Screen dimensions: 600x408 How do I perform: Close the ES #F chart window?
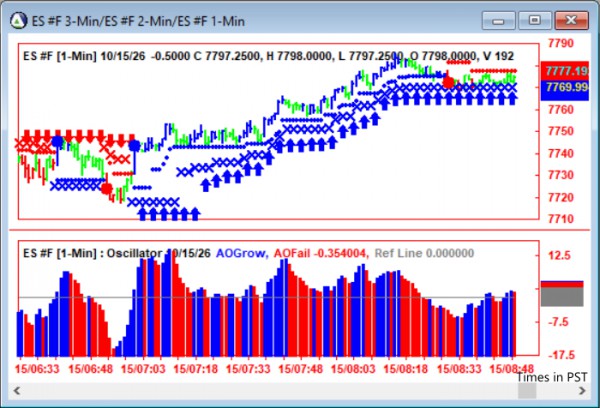click(x=571, y=20)
